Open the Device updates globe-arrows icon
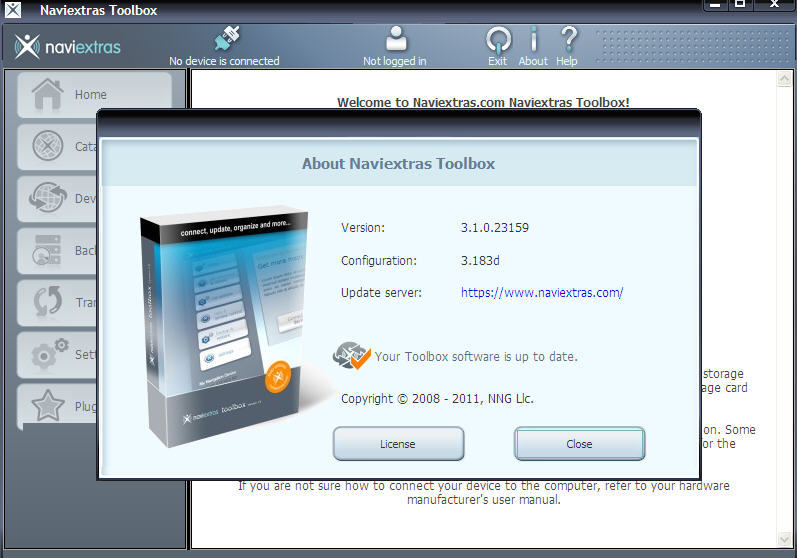 48,198
